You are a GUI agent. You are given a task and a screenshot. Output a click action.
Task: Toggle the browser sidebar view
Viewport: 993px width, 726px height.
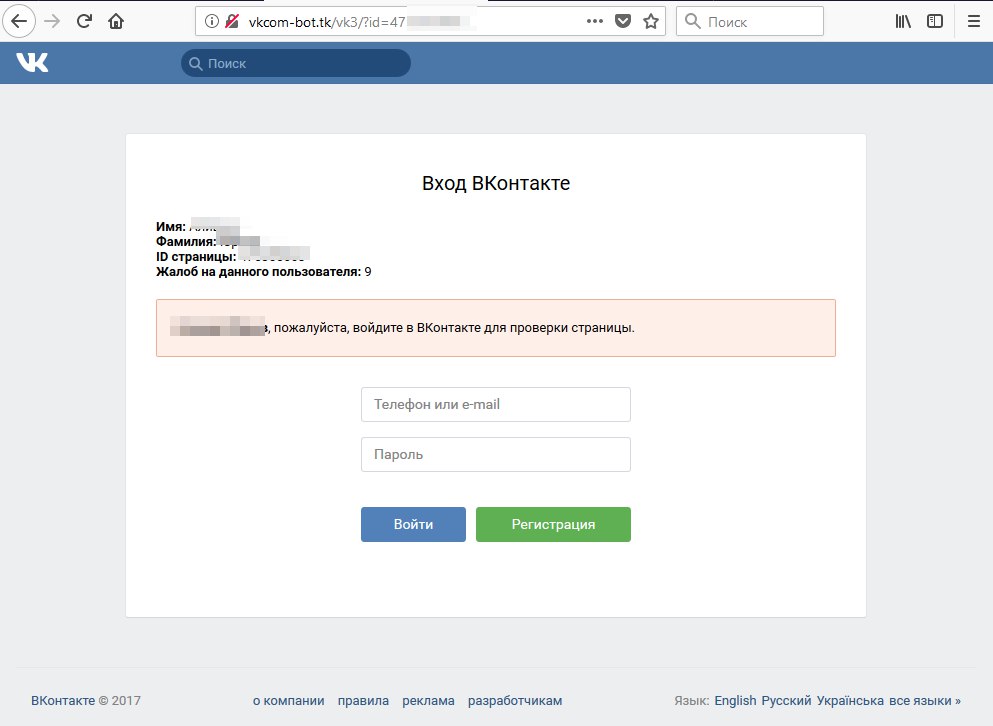pyautogui.click(x=935, y=21)
